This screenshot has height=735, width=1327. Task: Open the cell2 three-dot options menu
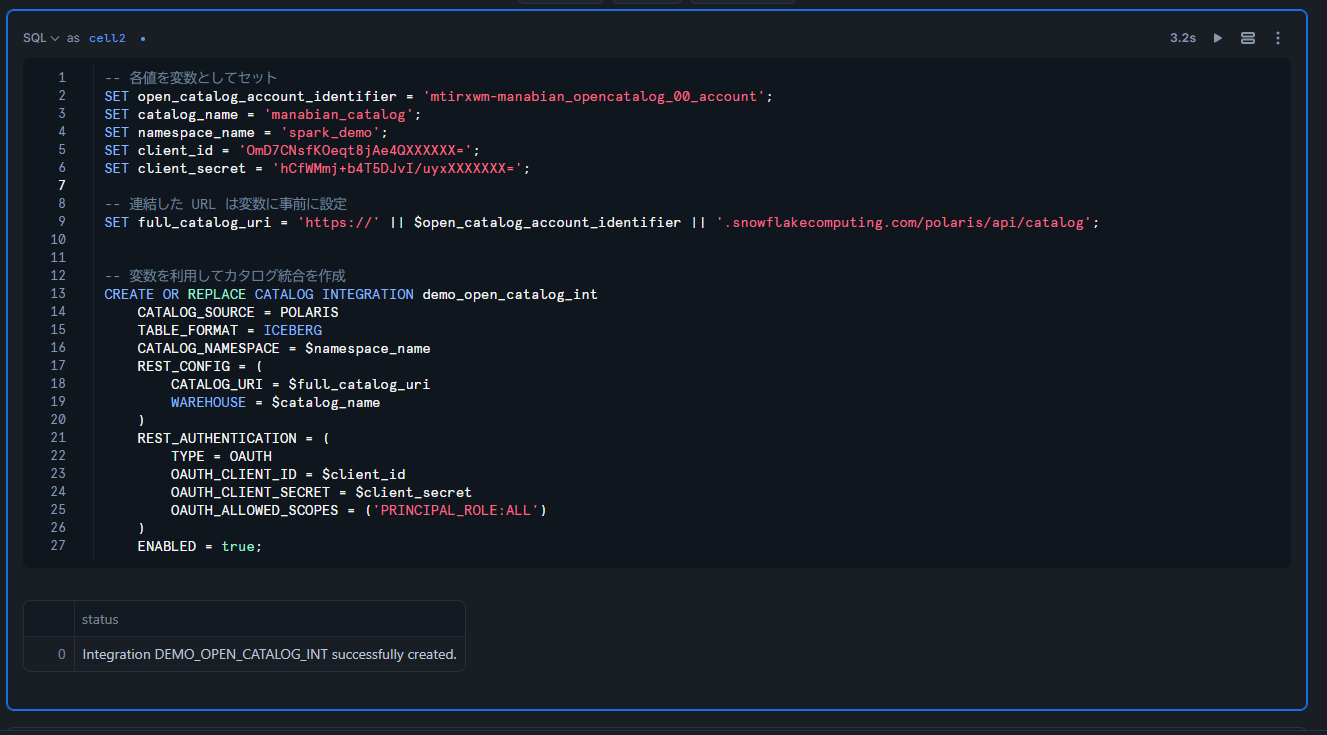point(1278,38)
